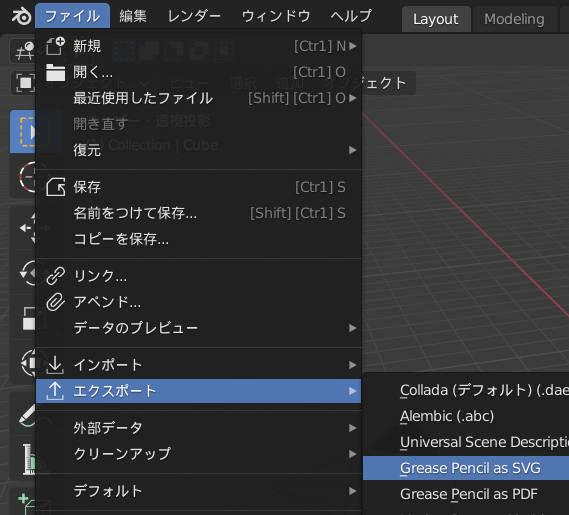Expand the 外部データ submenu
The width and height of the screenshot is (569, 515).
coord(198,428)
